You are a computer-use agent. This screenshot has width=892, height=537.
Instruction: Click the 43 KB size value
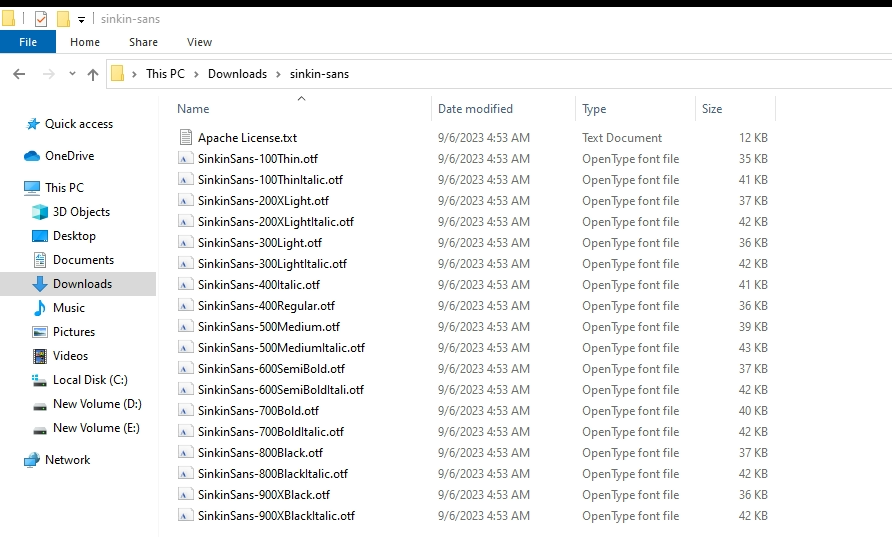tap(753, 348)
